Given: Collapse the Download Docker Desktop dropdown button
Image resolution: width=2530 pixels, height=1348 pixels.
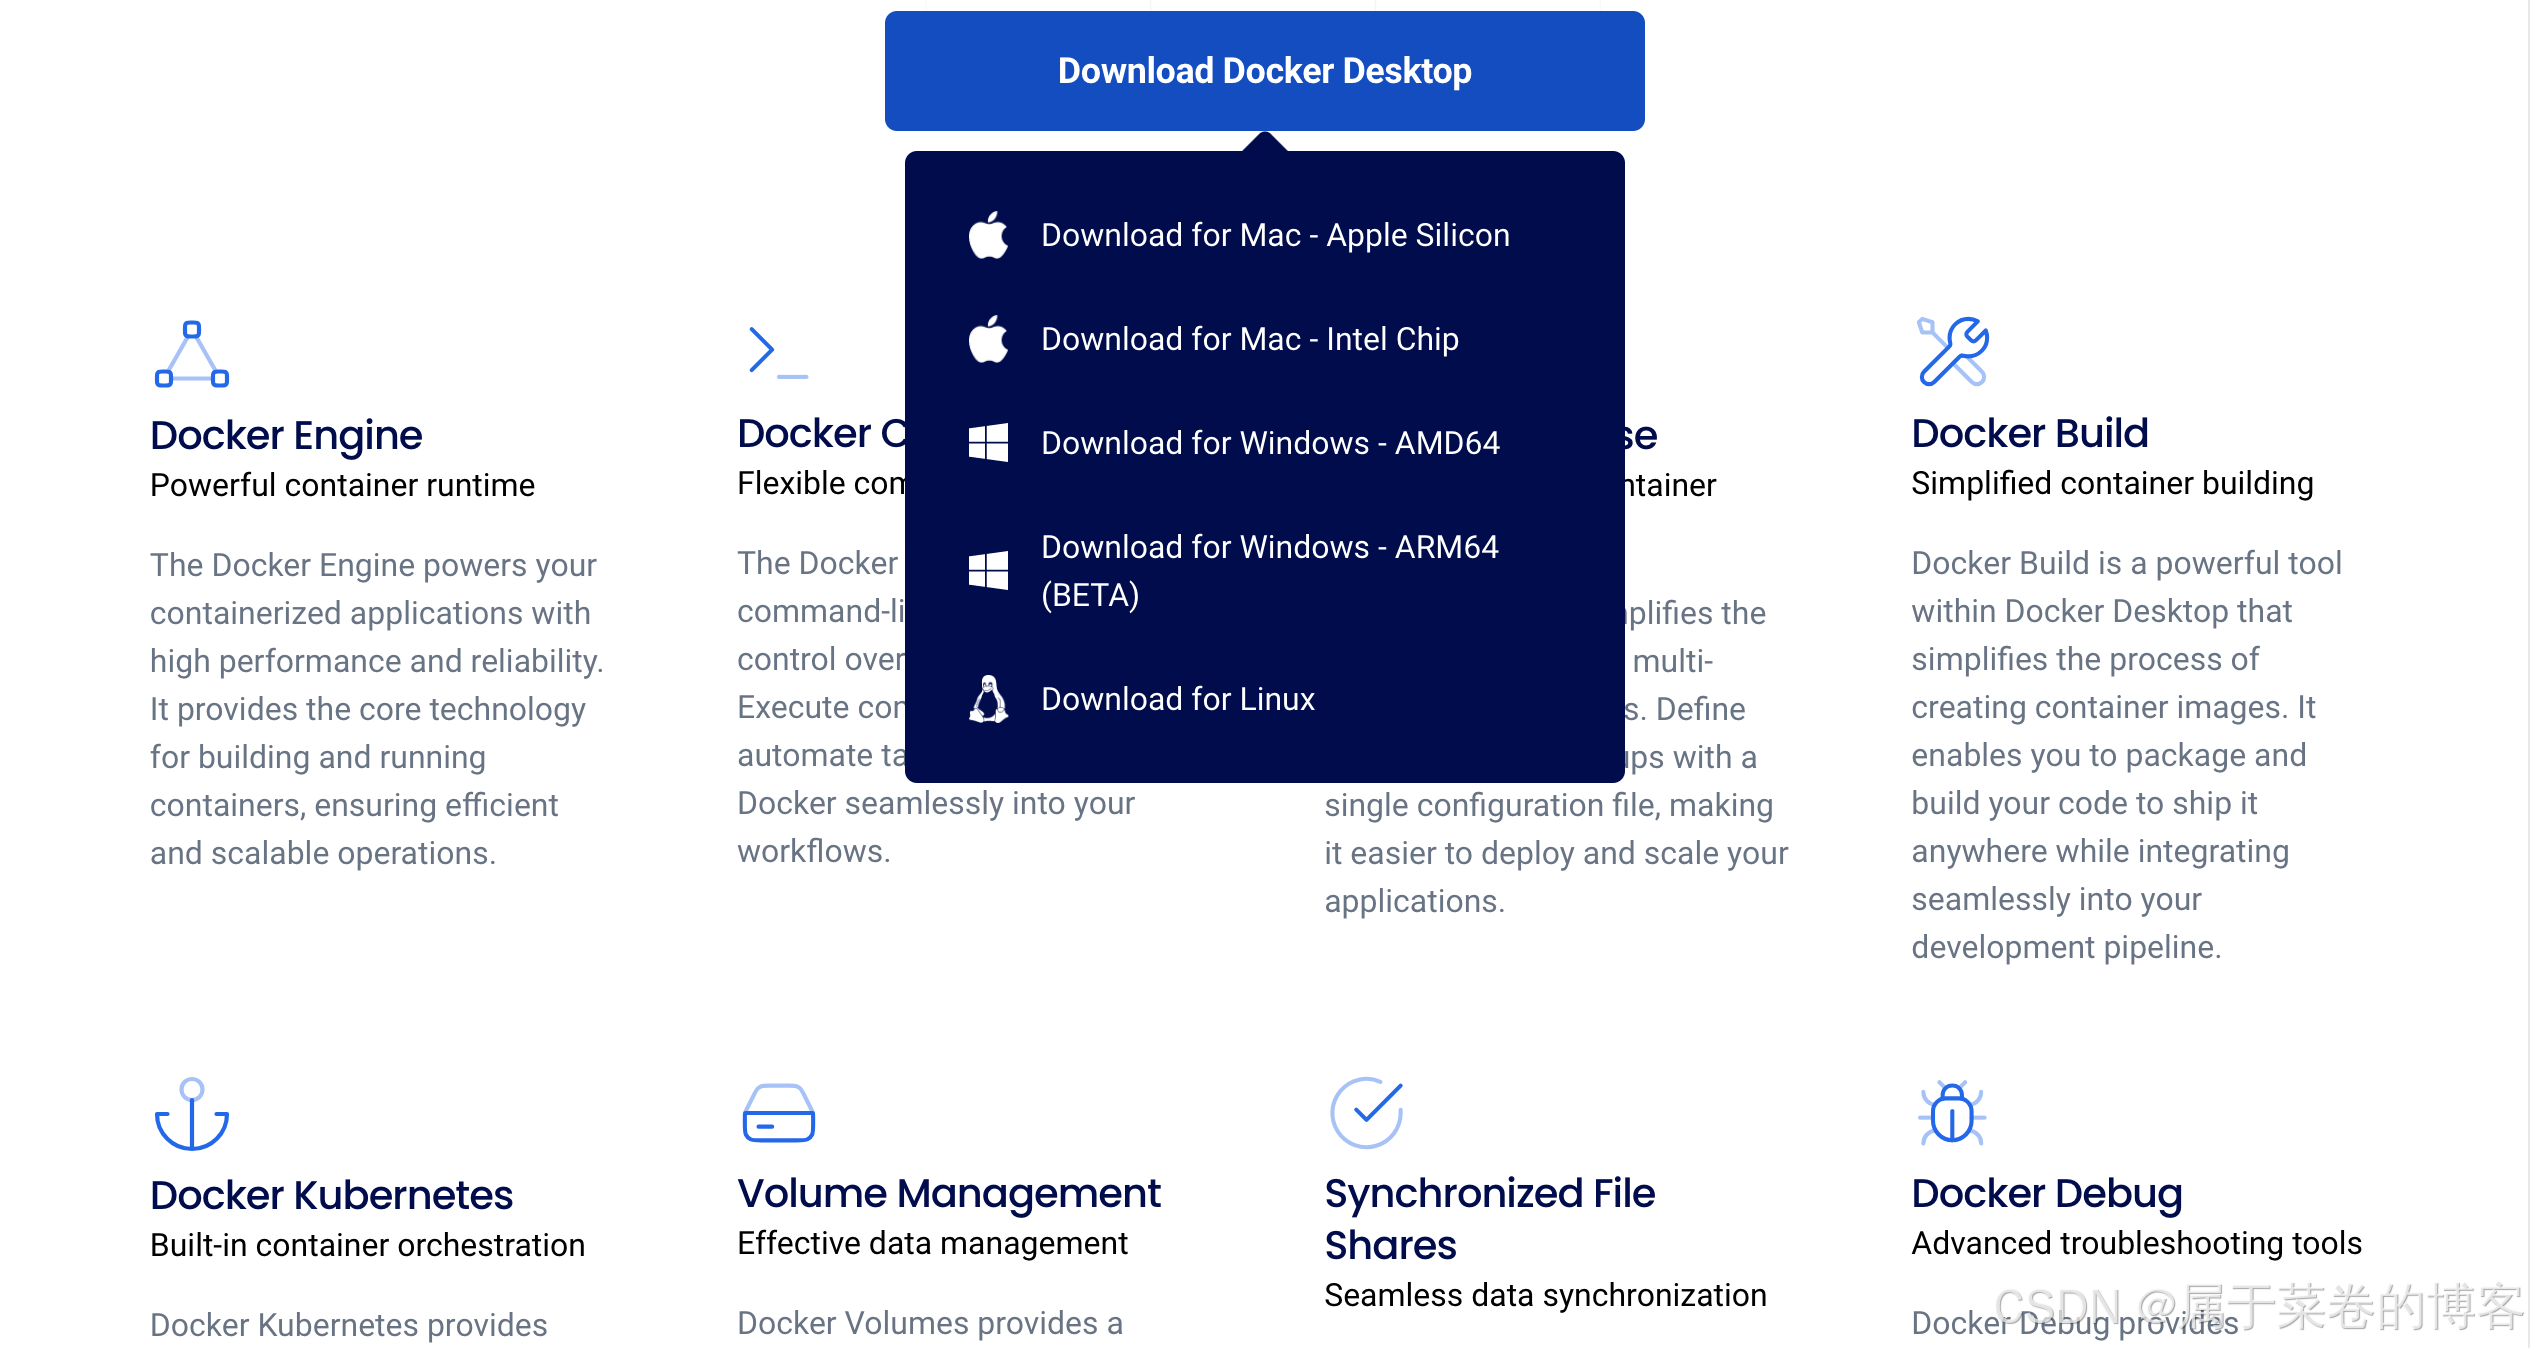Looking at the screenshot, I should coord(1264,71).
